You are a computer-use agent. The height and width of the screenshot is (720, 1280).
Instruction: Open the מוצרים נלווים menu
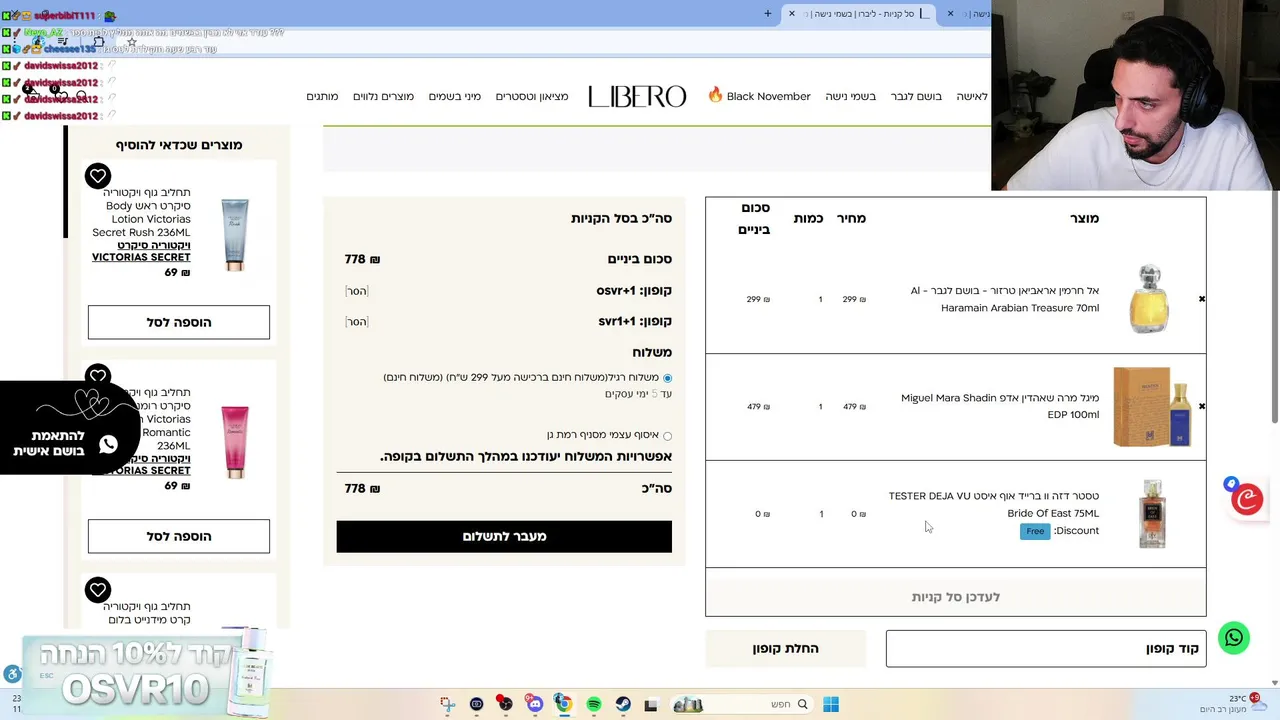(383, 96)
